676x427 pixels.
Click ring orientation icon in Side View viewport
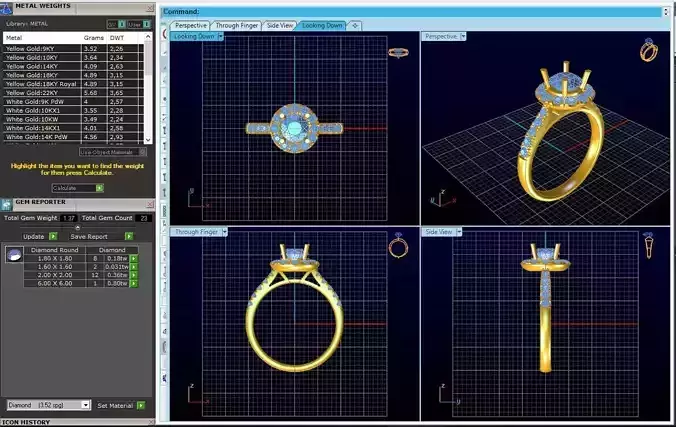[648, 245]
